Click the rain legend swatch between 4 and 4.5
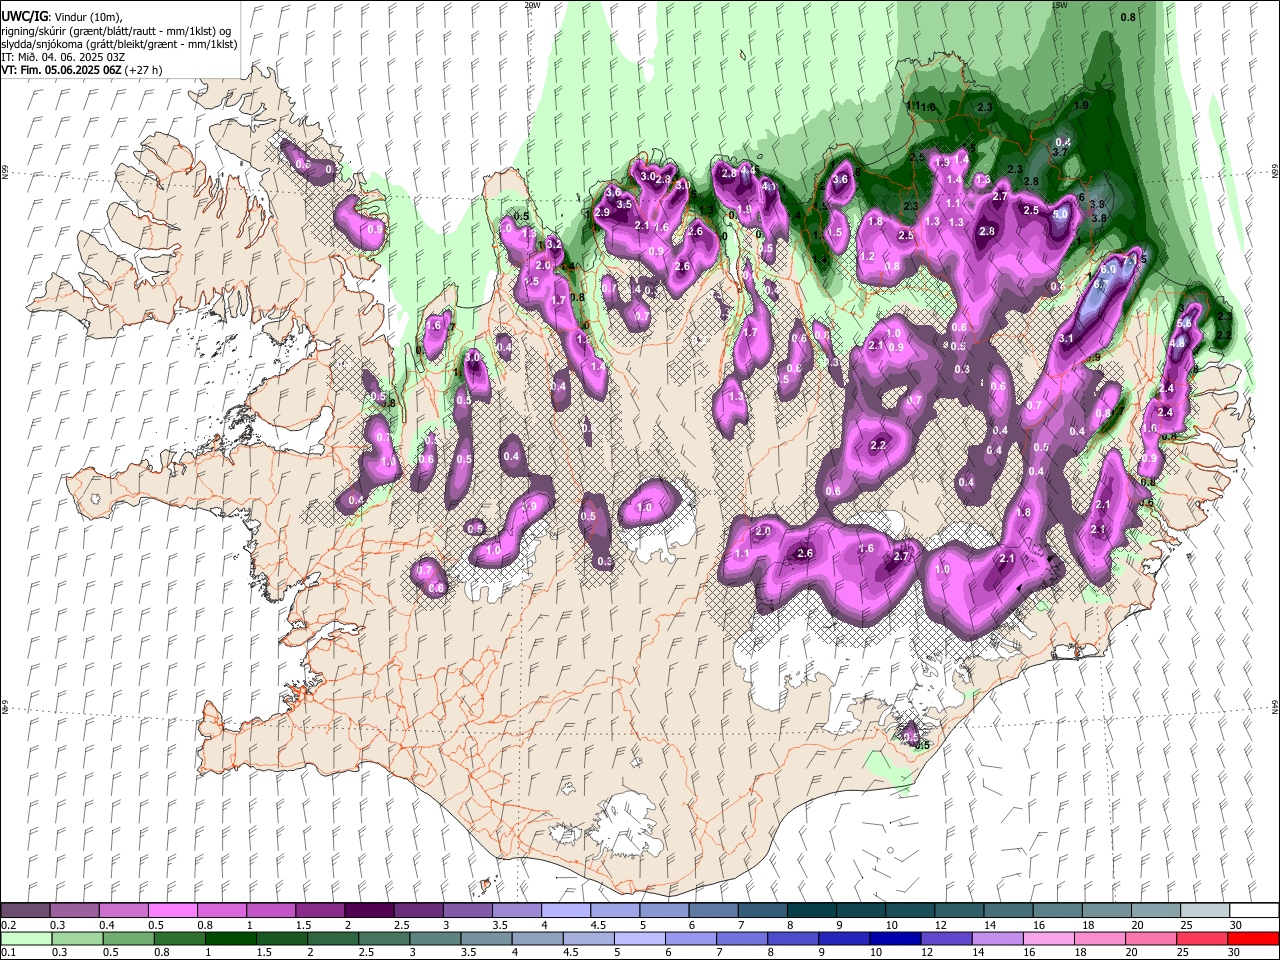This screenshot has width=1280, height=960. (x=539, y=939)
